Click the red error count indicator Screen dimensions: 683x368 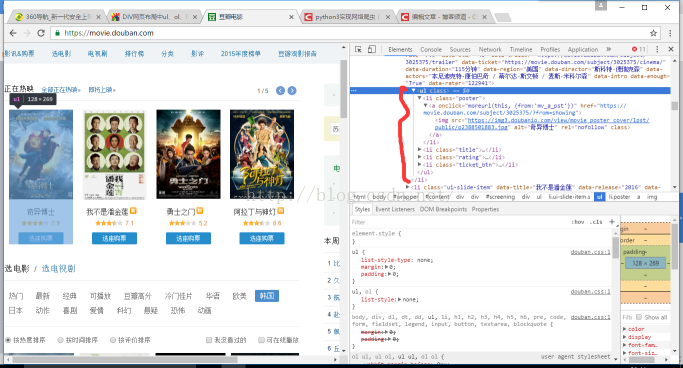(x=639, y=49)
